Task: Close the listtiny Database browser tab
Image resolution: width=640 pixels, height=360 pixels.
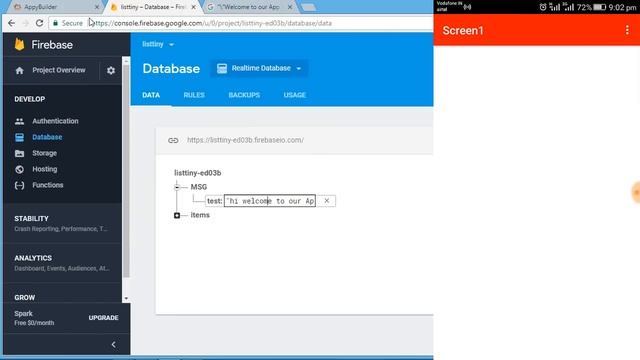Action: tap(193, 7)
